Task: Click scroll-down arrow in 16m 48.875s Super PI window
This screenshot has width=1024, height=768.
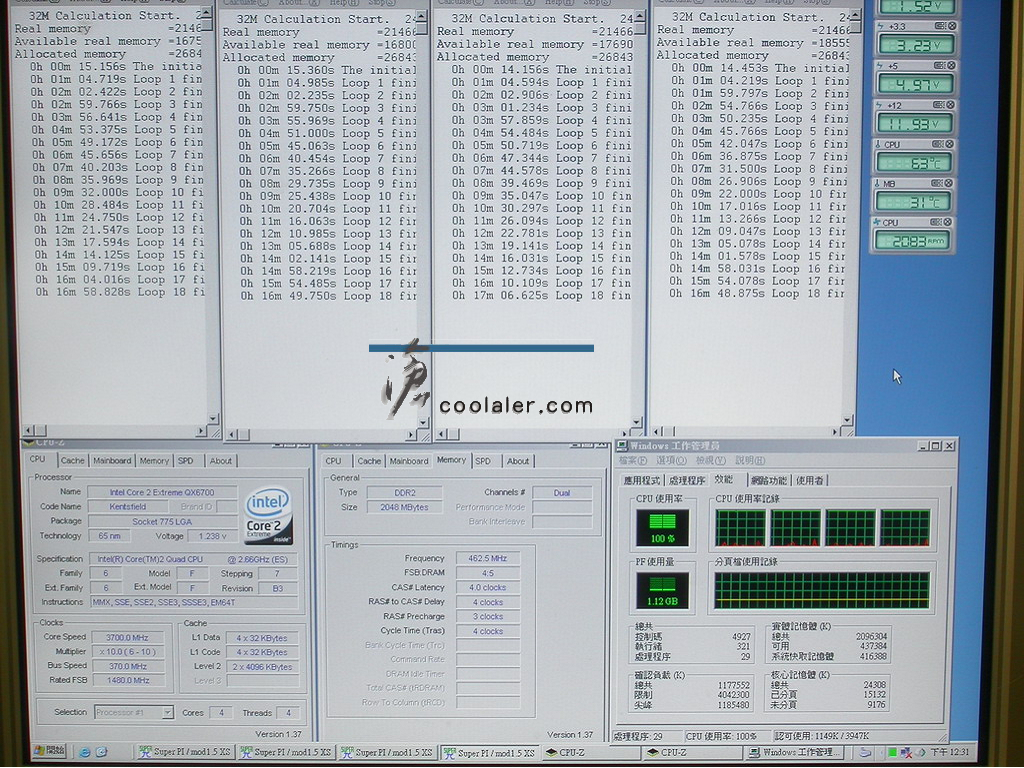Action: pyautogui.click(x=847, y=420)
